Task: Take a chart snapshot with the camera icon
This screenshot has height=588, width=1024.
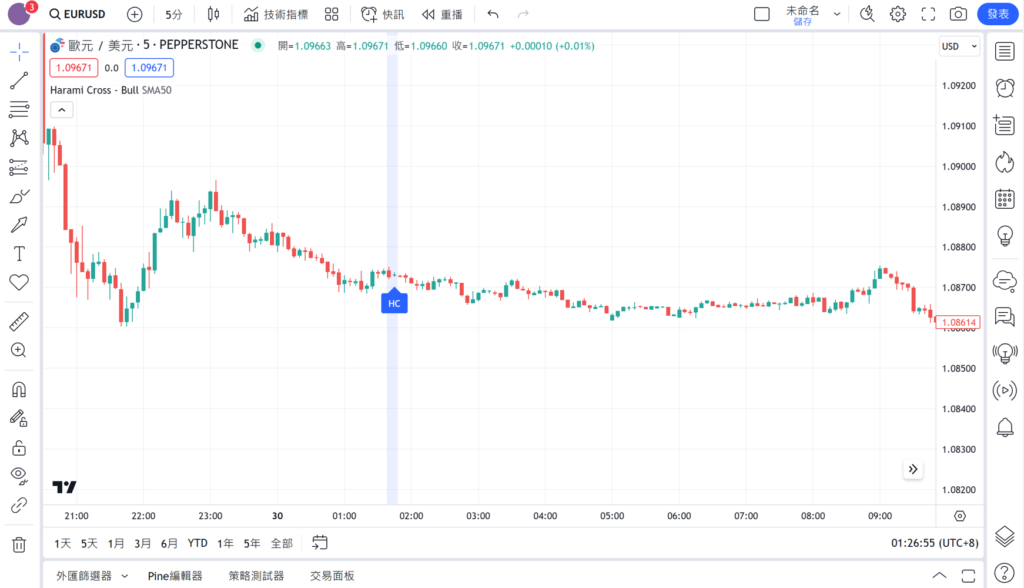Action: [958, 14]
